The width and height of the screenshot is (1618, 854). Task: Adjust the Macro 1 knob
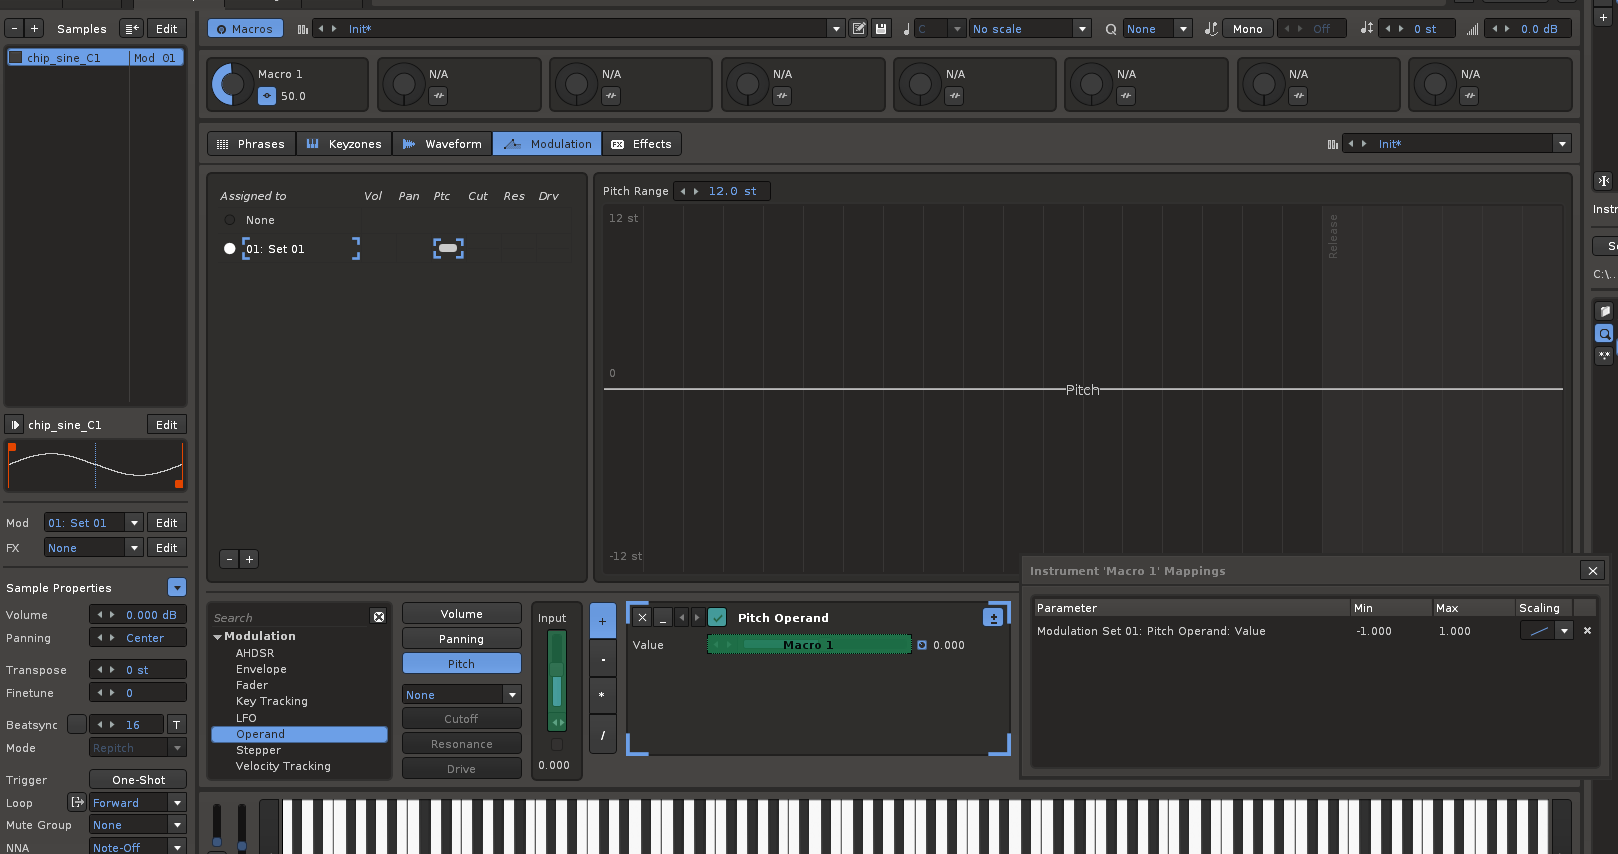click(x=232, y=85)
